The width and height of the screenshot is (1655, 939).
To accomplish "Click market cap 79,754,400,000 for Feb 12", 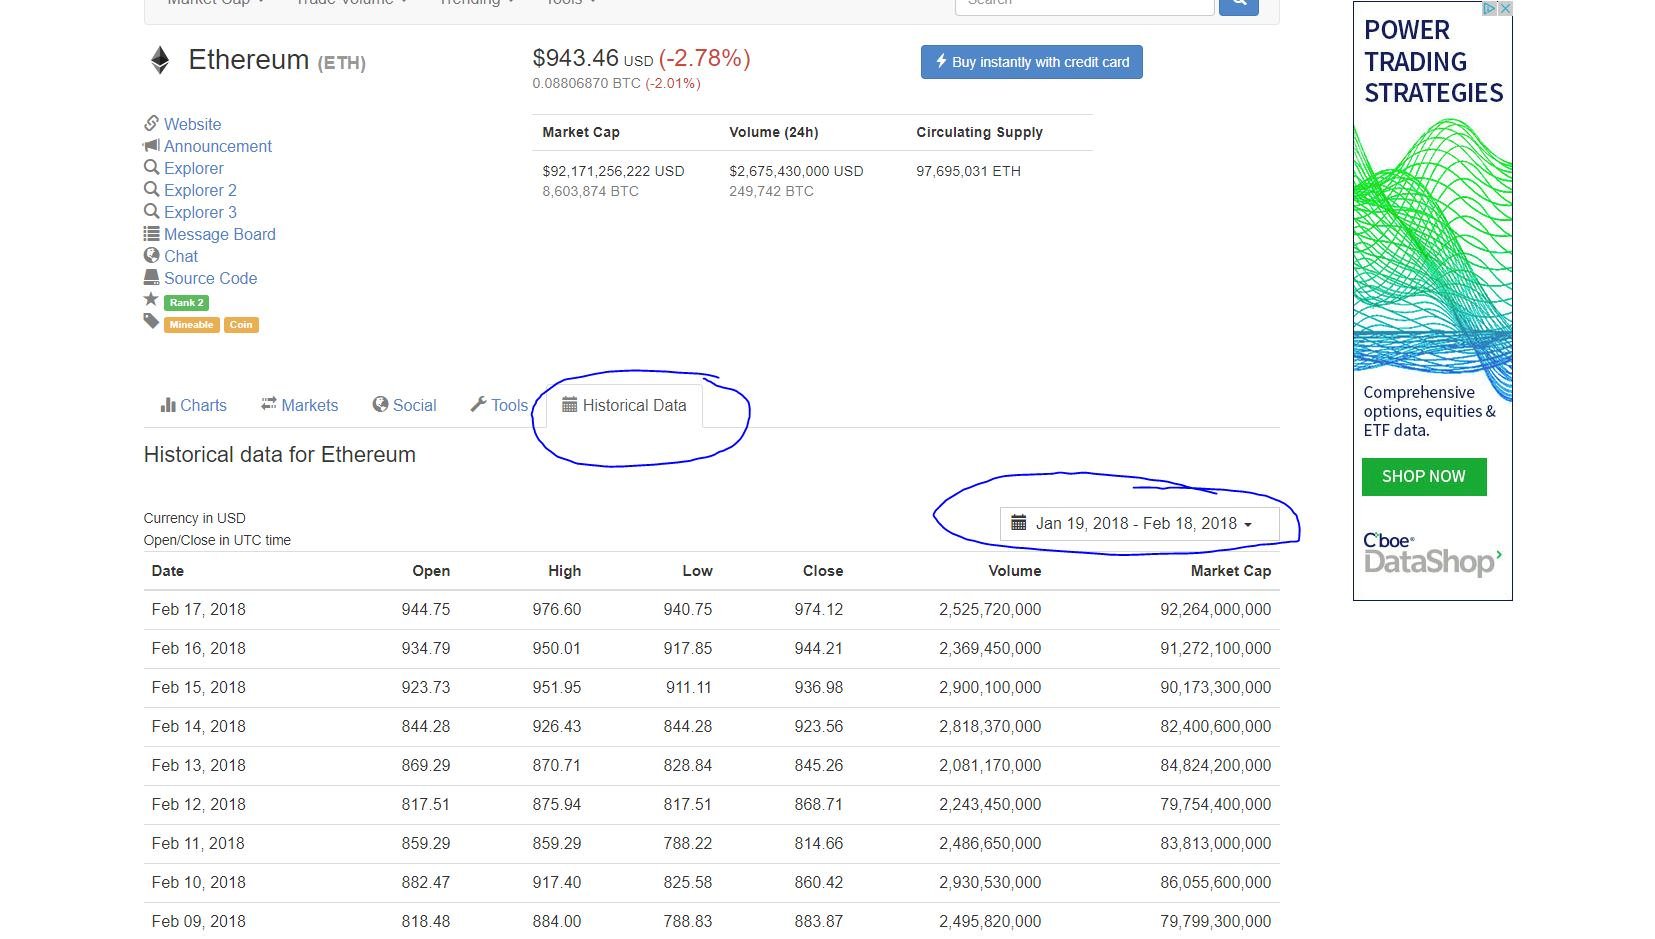I will (x=1216, y=805).
